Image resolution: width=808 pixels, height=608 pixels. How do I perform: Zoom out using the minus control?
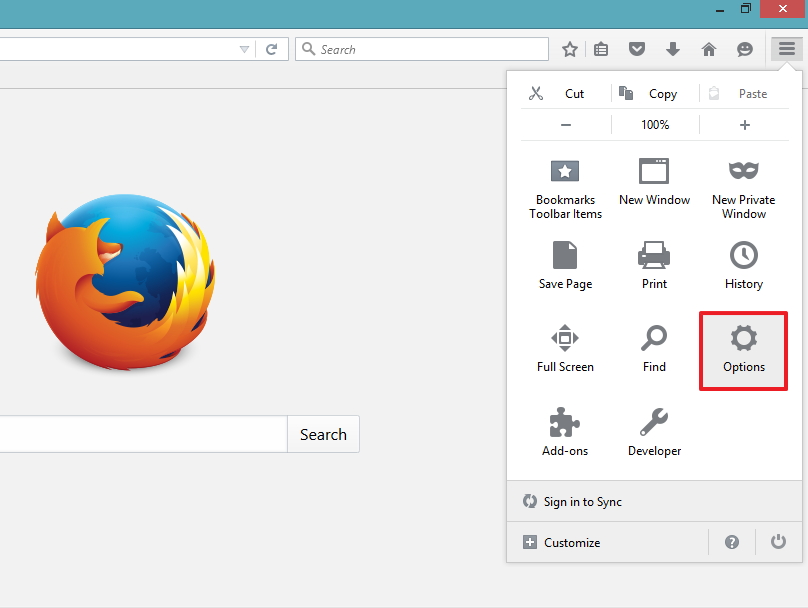click(x=565, y=124)
